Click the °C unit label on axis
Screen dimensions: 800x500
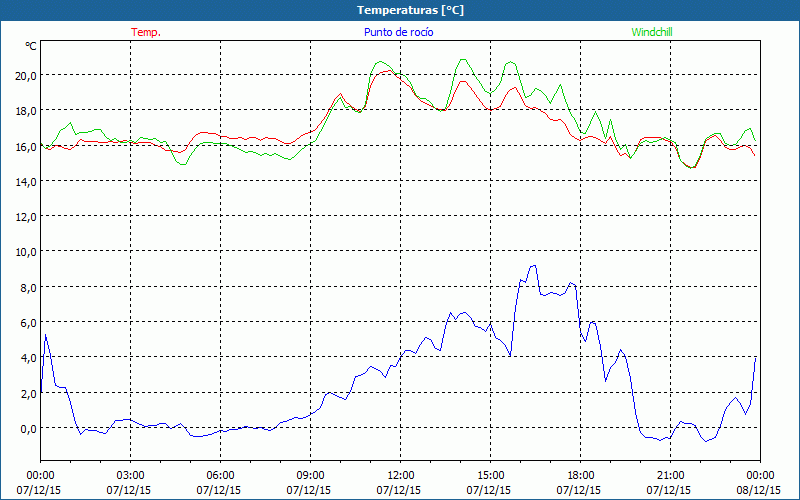[31, 46]
